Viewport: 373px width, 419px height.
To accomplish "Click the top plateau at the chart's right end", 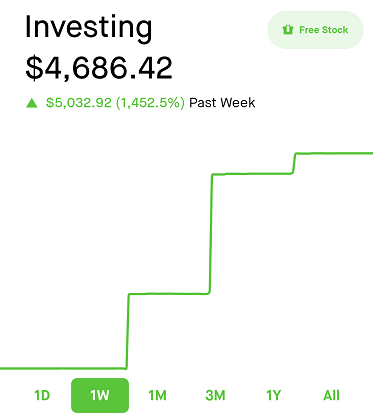I will click(x=334, y=153).
